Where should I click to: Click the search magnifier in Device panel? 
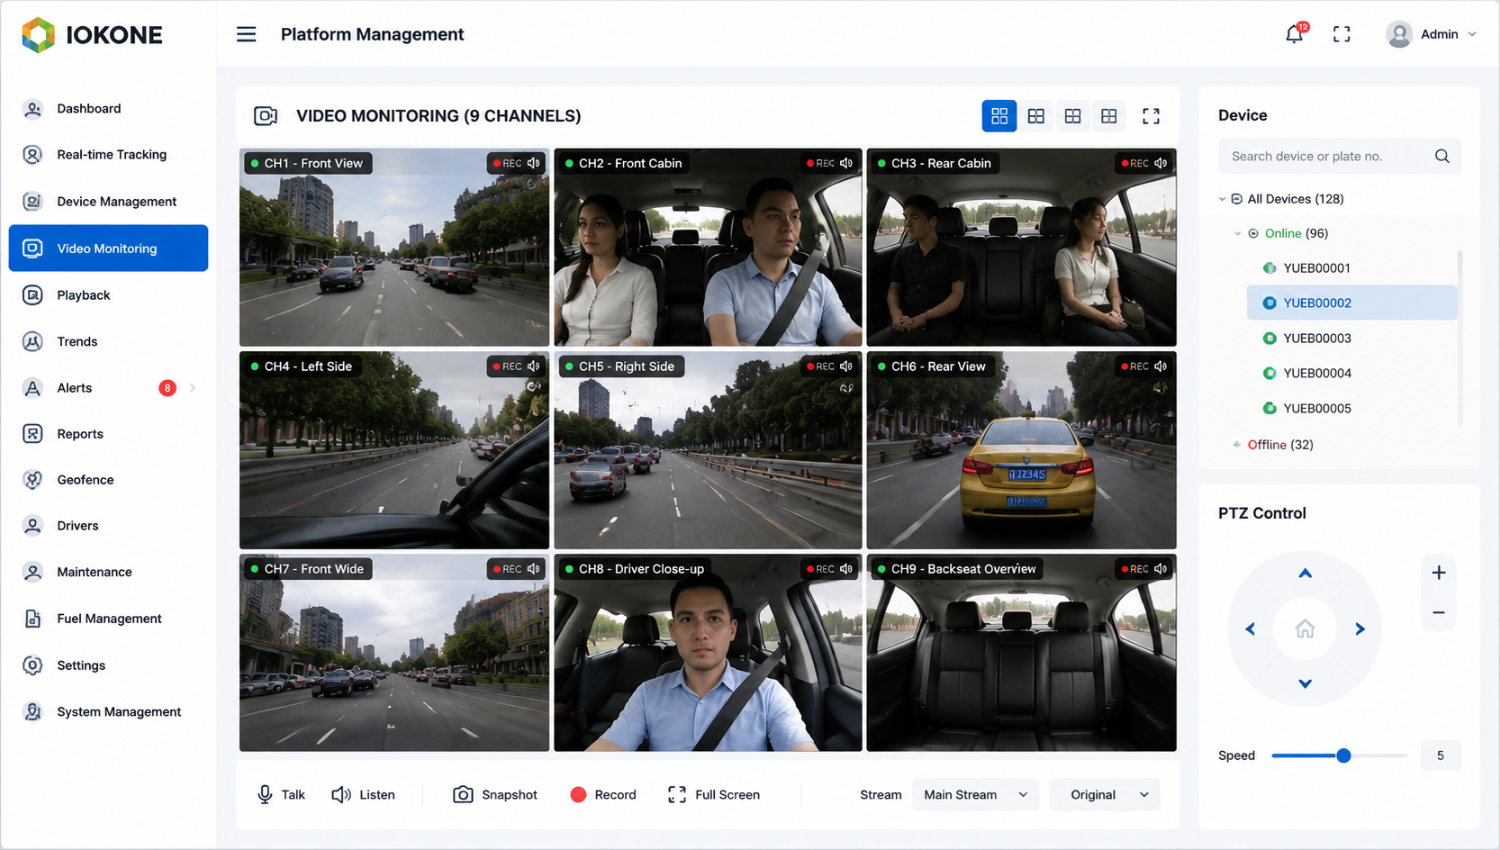pos(1442,156)
